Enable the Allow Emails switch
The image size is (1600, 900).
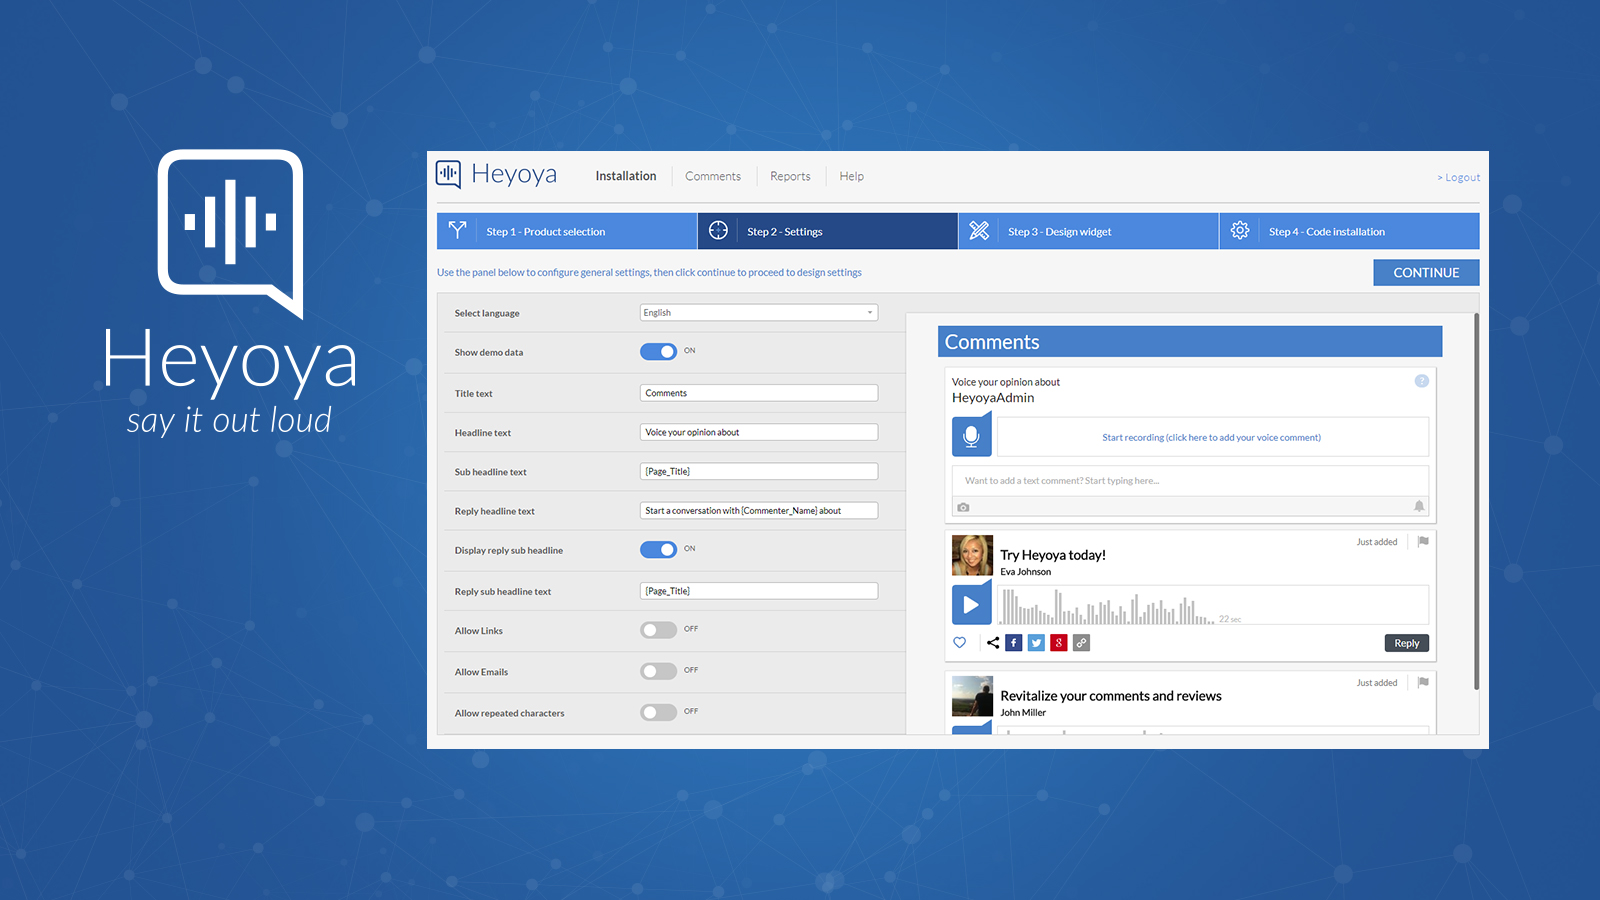click(658, 671)
